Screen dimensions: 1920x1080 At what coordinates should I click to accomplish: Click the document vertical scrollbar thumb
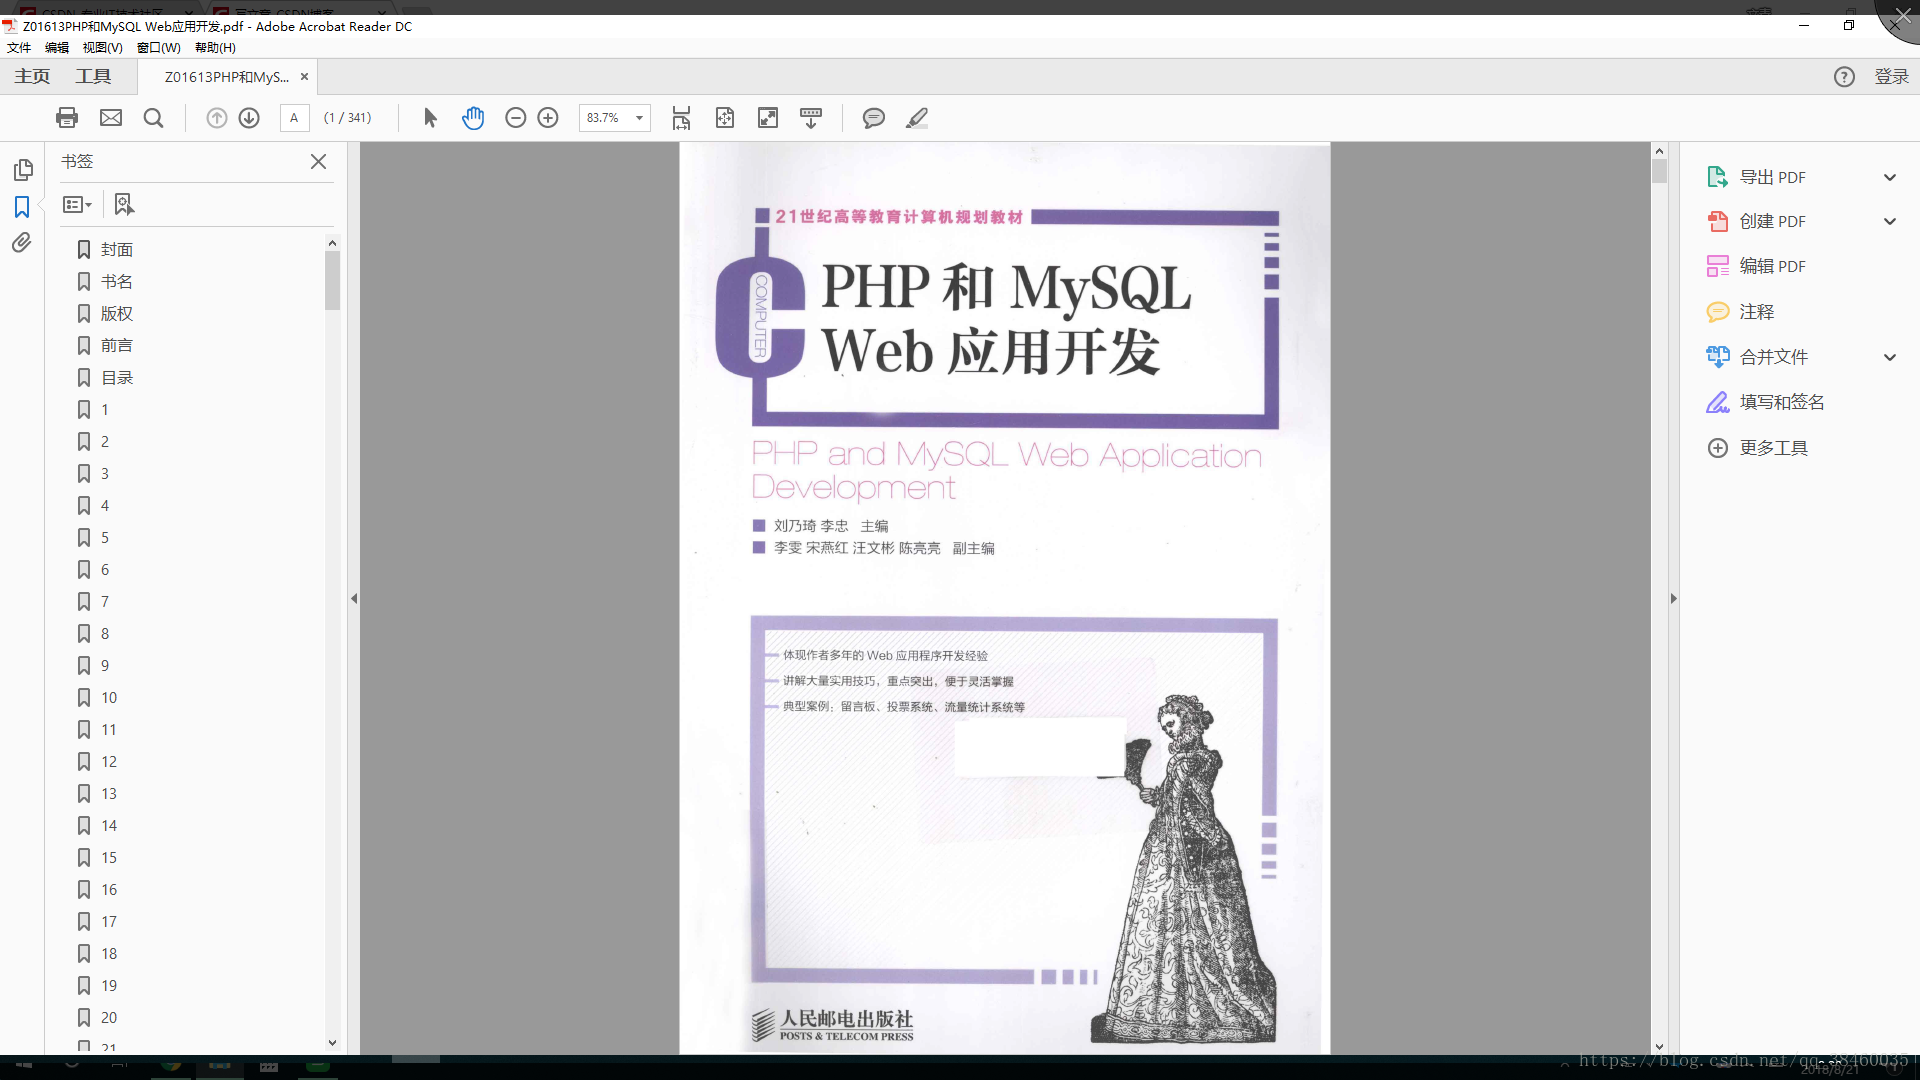point(1659,171)
